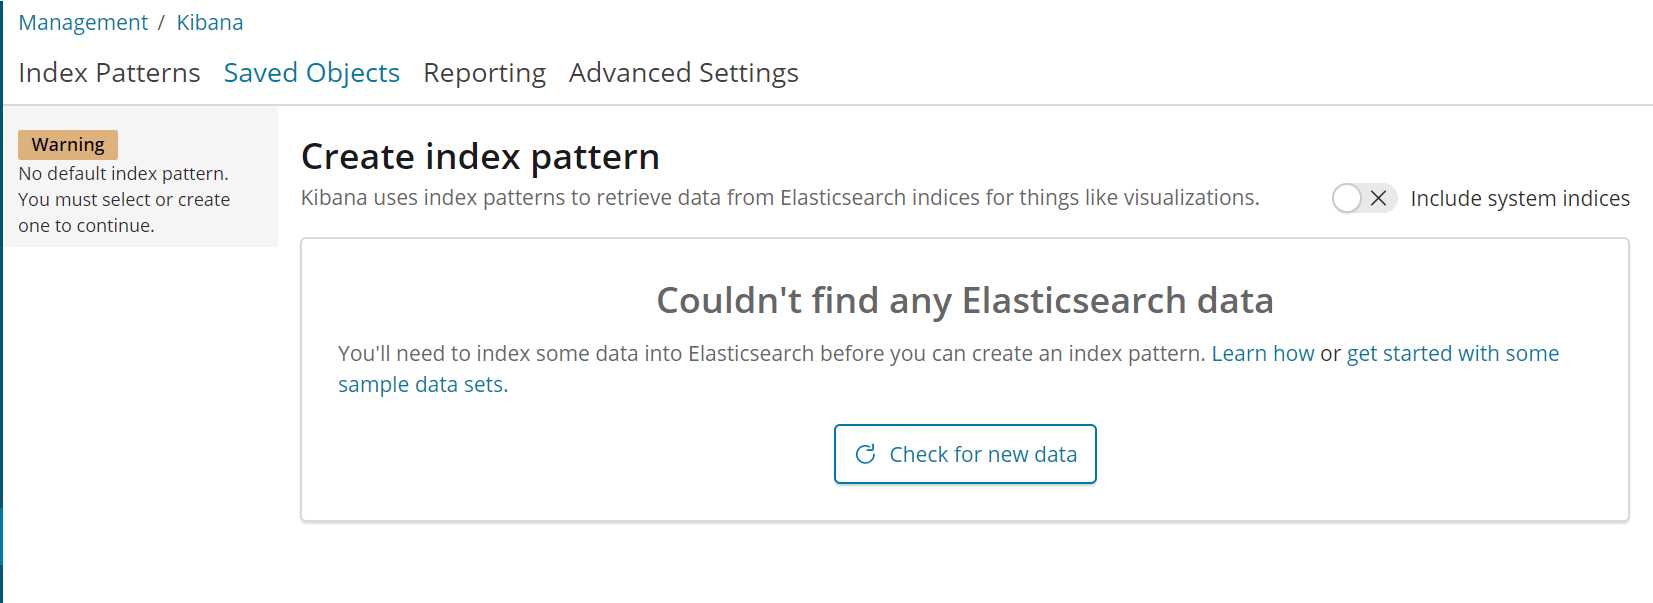Click the refresh icon beside Check for new data
This screenshot has height=603, width=1653.
pos(866,454)
